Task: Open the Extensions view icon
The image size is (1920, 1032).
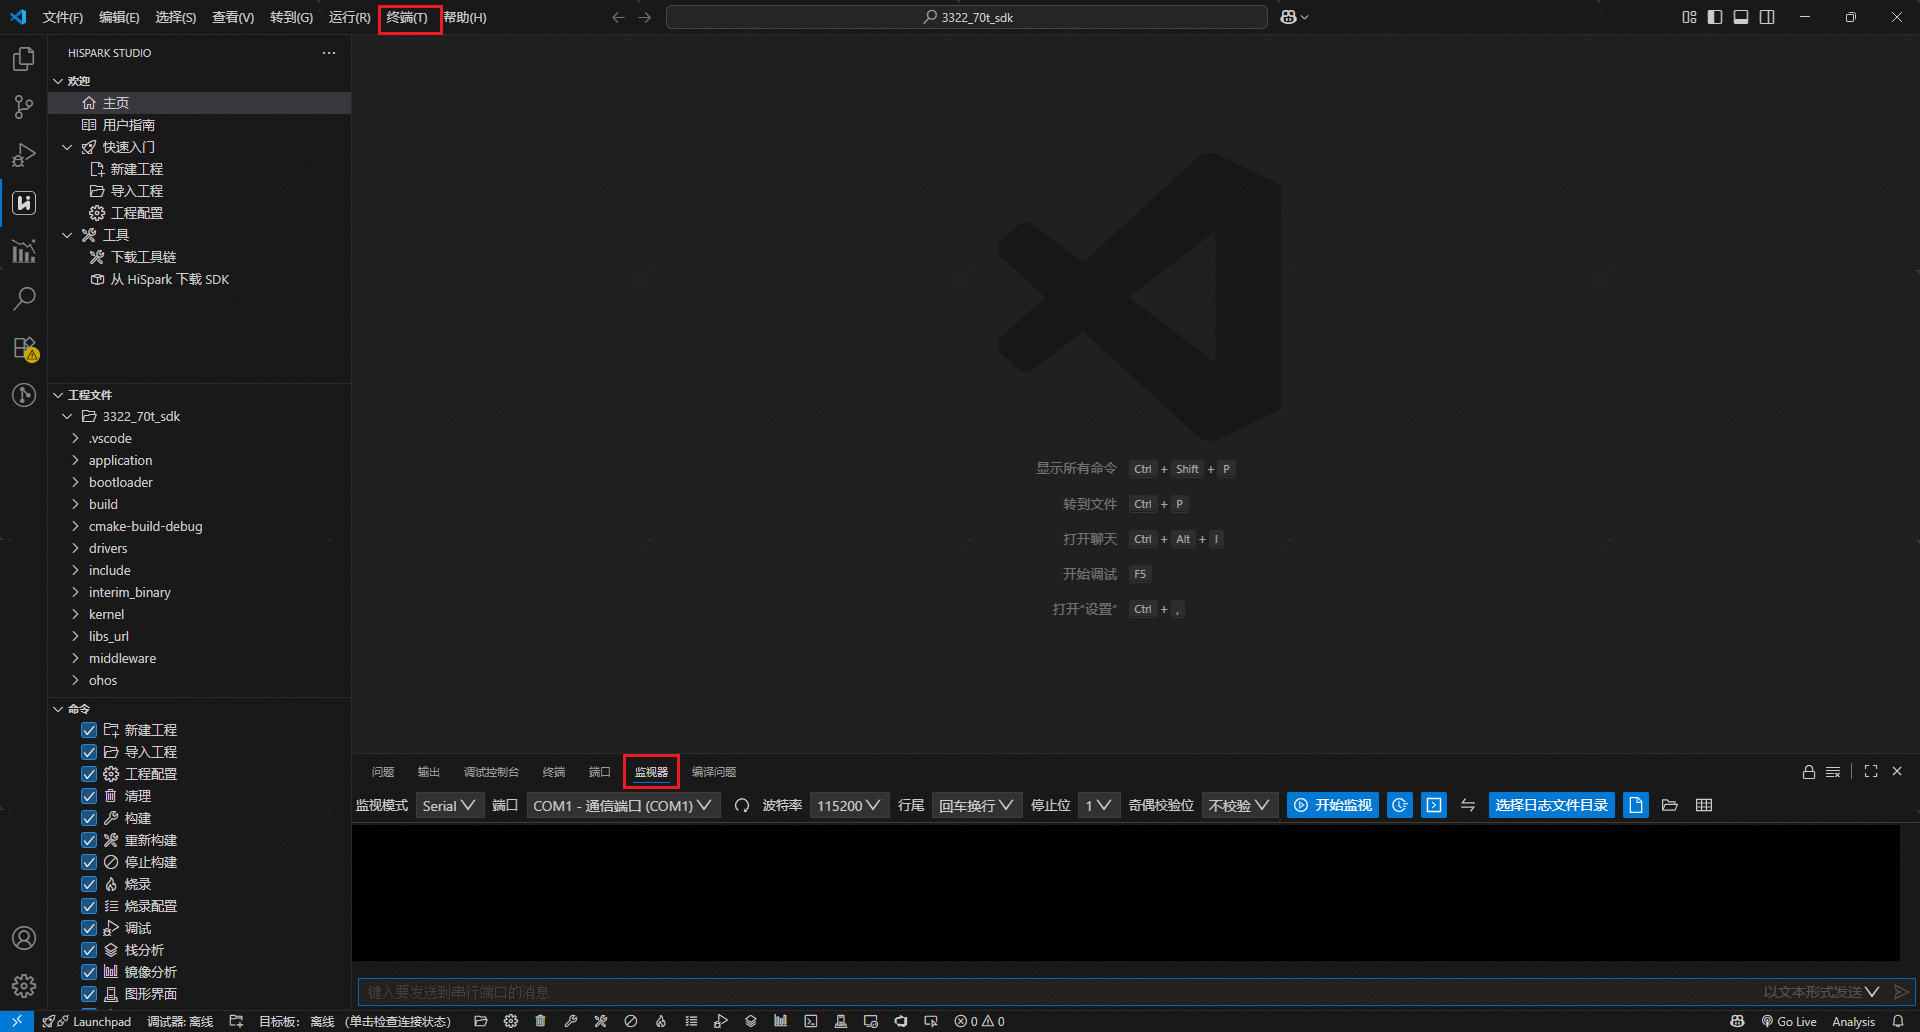Action: coord(24,348)
